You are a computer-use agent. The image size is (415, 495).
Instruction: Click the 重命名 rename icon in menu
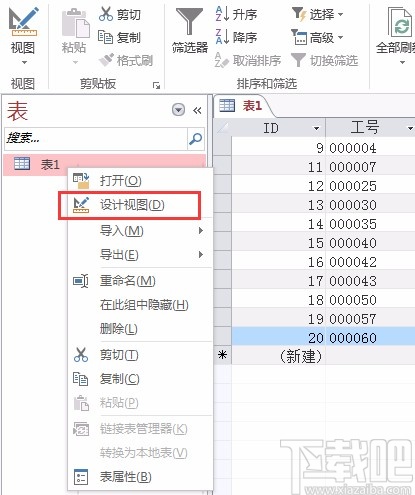click(x=81, y=281)
